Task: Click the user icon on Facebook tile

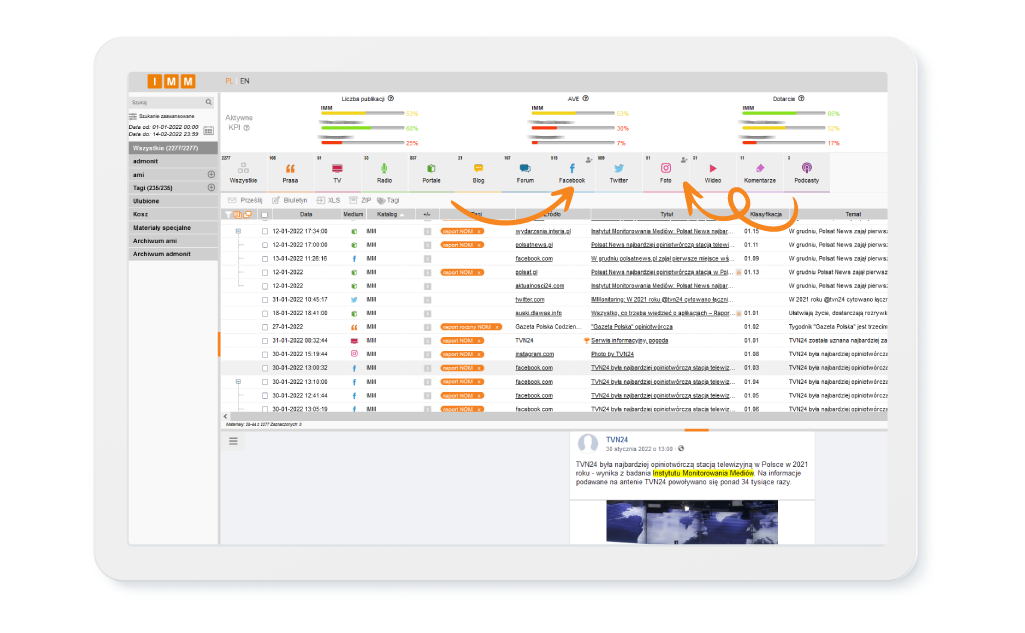Action: [x=589, y=160]
